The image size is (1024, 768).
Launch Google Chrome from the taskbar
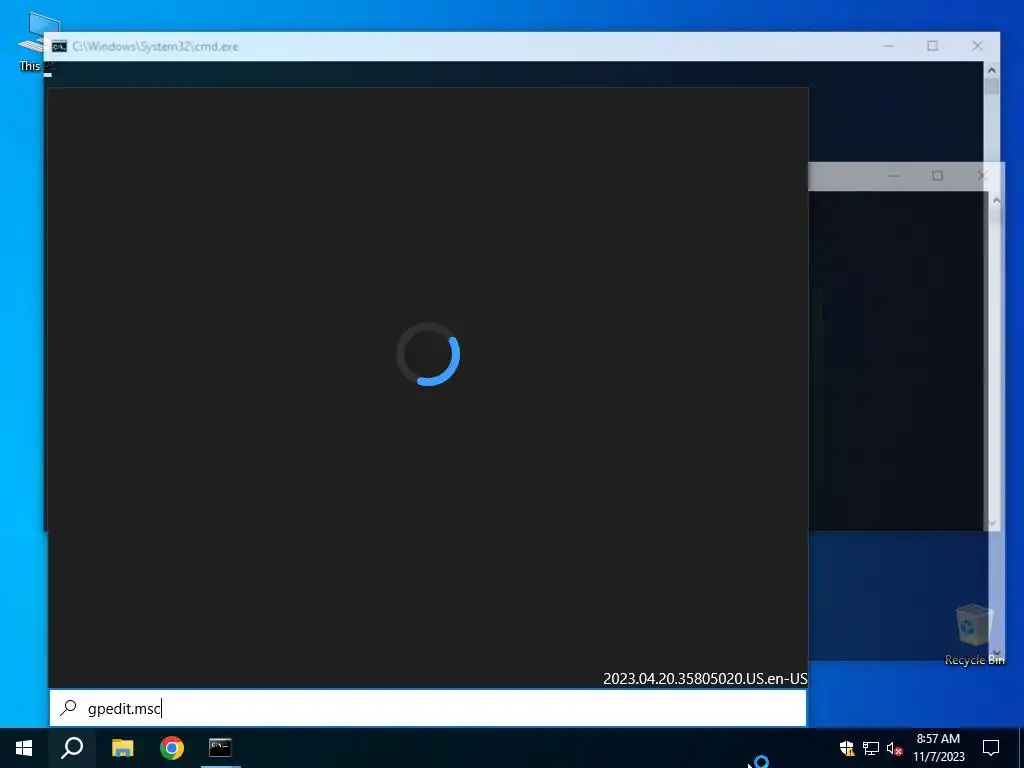(x=172, y=748)
